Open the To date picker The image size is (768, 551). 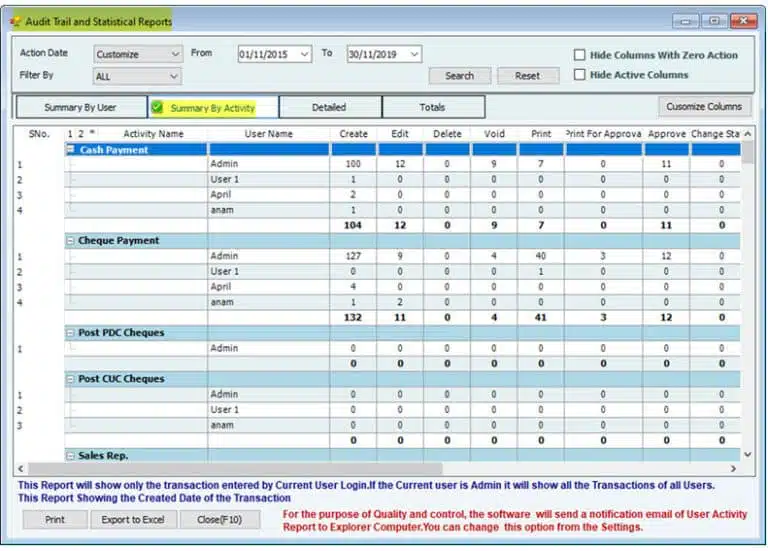[414, 54]
